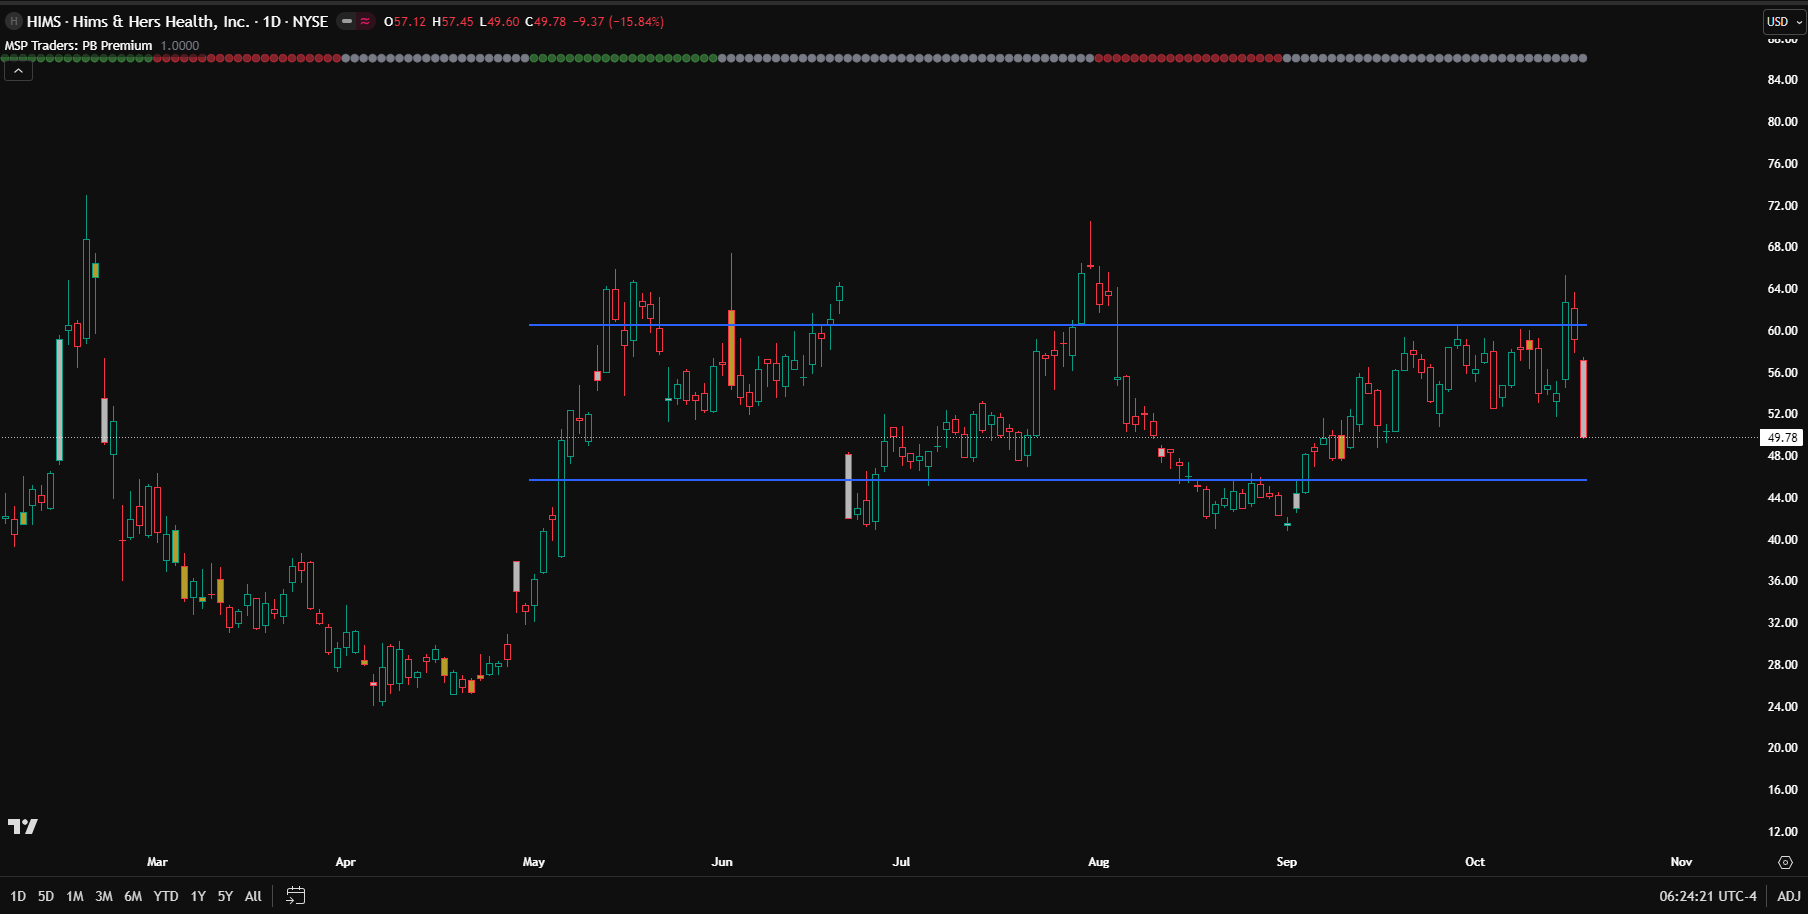
Task: Open the USD currency dropdown
Action: [1783, 21]
